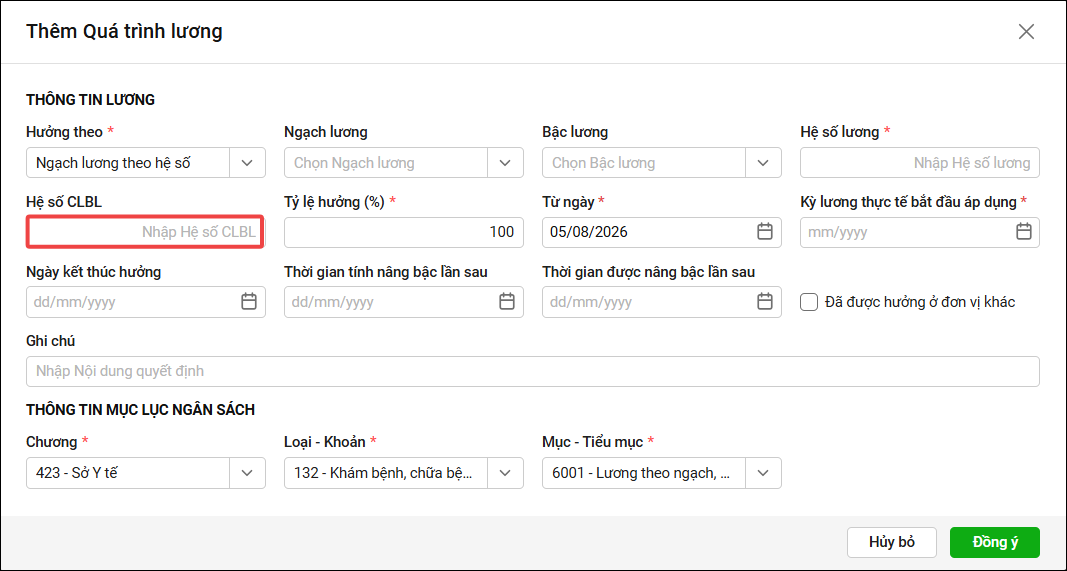The width and height of the screenshot is (1067, 571).
Task: Click the Tỷ lệ hưởng field showing 100
Action: [404, 232]
